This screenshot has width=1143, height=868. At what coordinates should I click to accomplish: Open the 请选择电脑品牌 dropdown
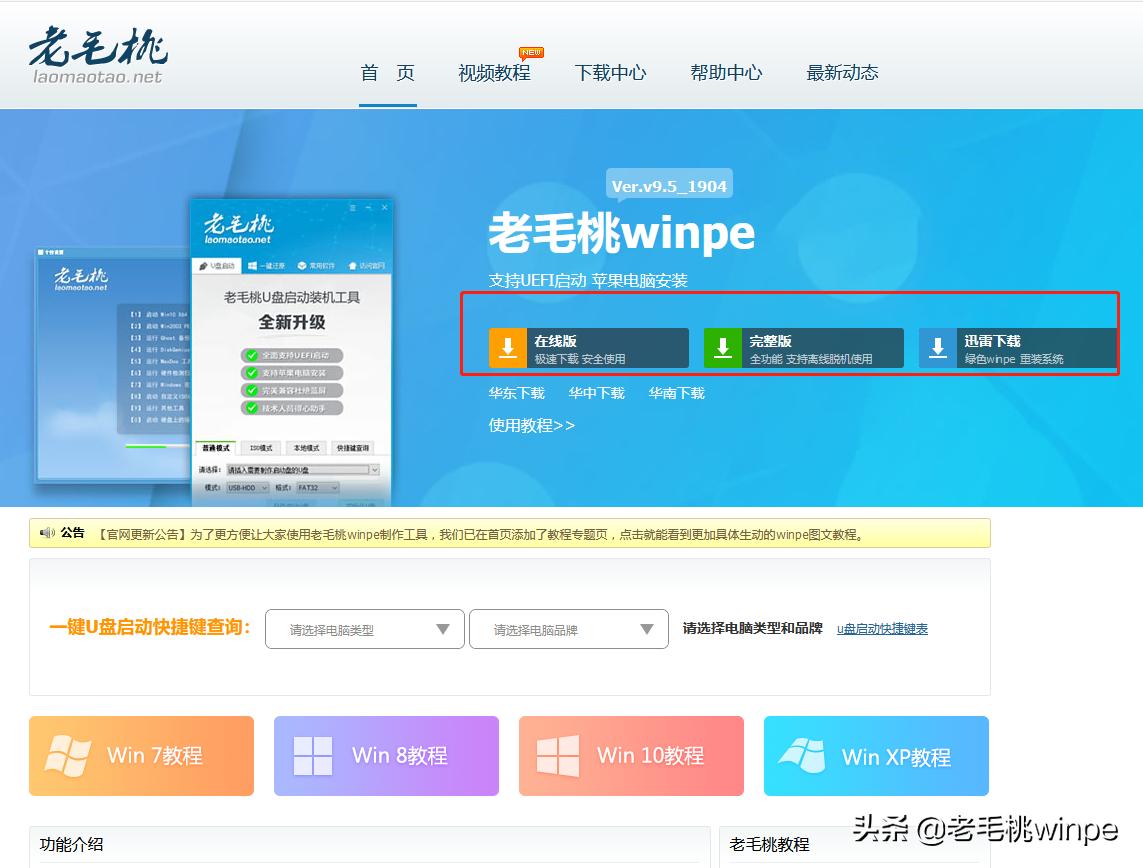click(568, 629)
